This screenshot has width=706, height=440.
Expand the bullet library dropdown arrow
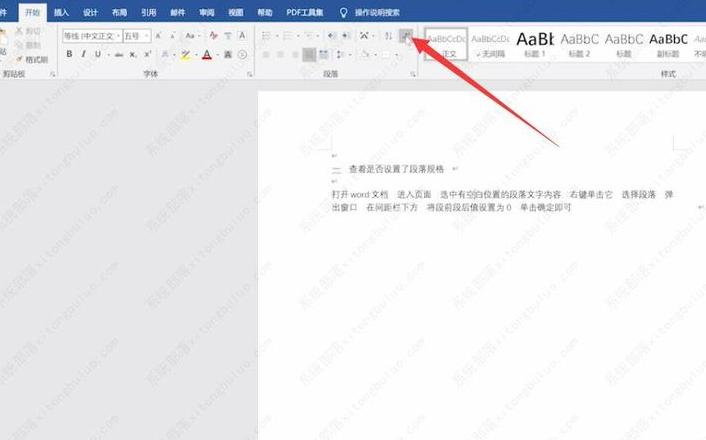click(277, 36)
